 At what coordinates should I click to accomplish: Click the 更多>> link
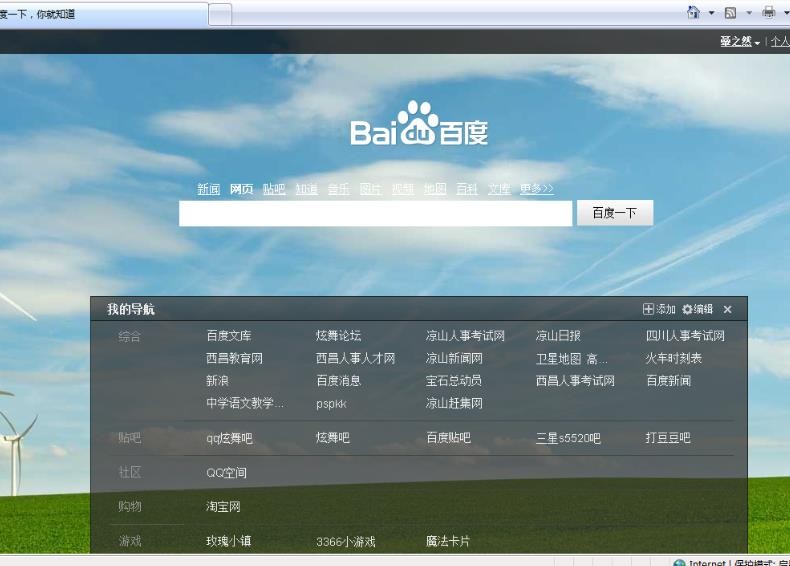point(537,188)
